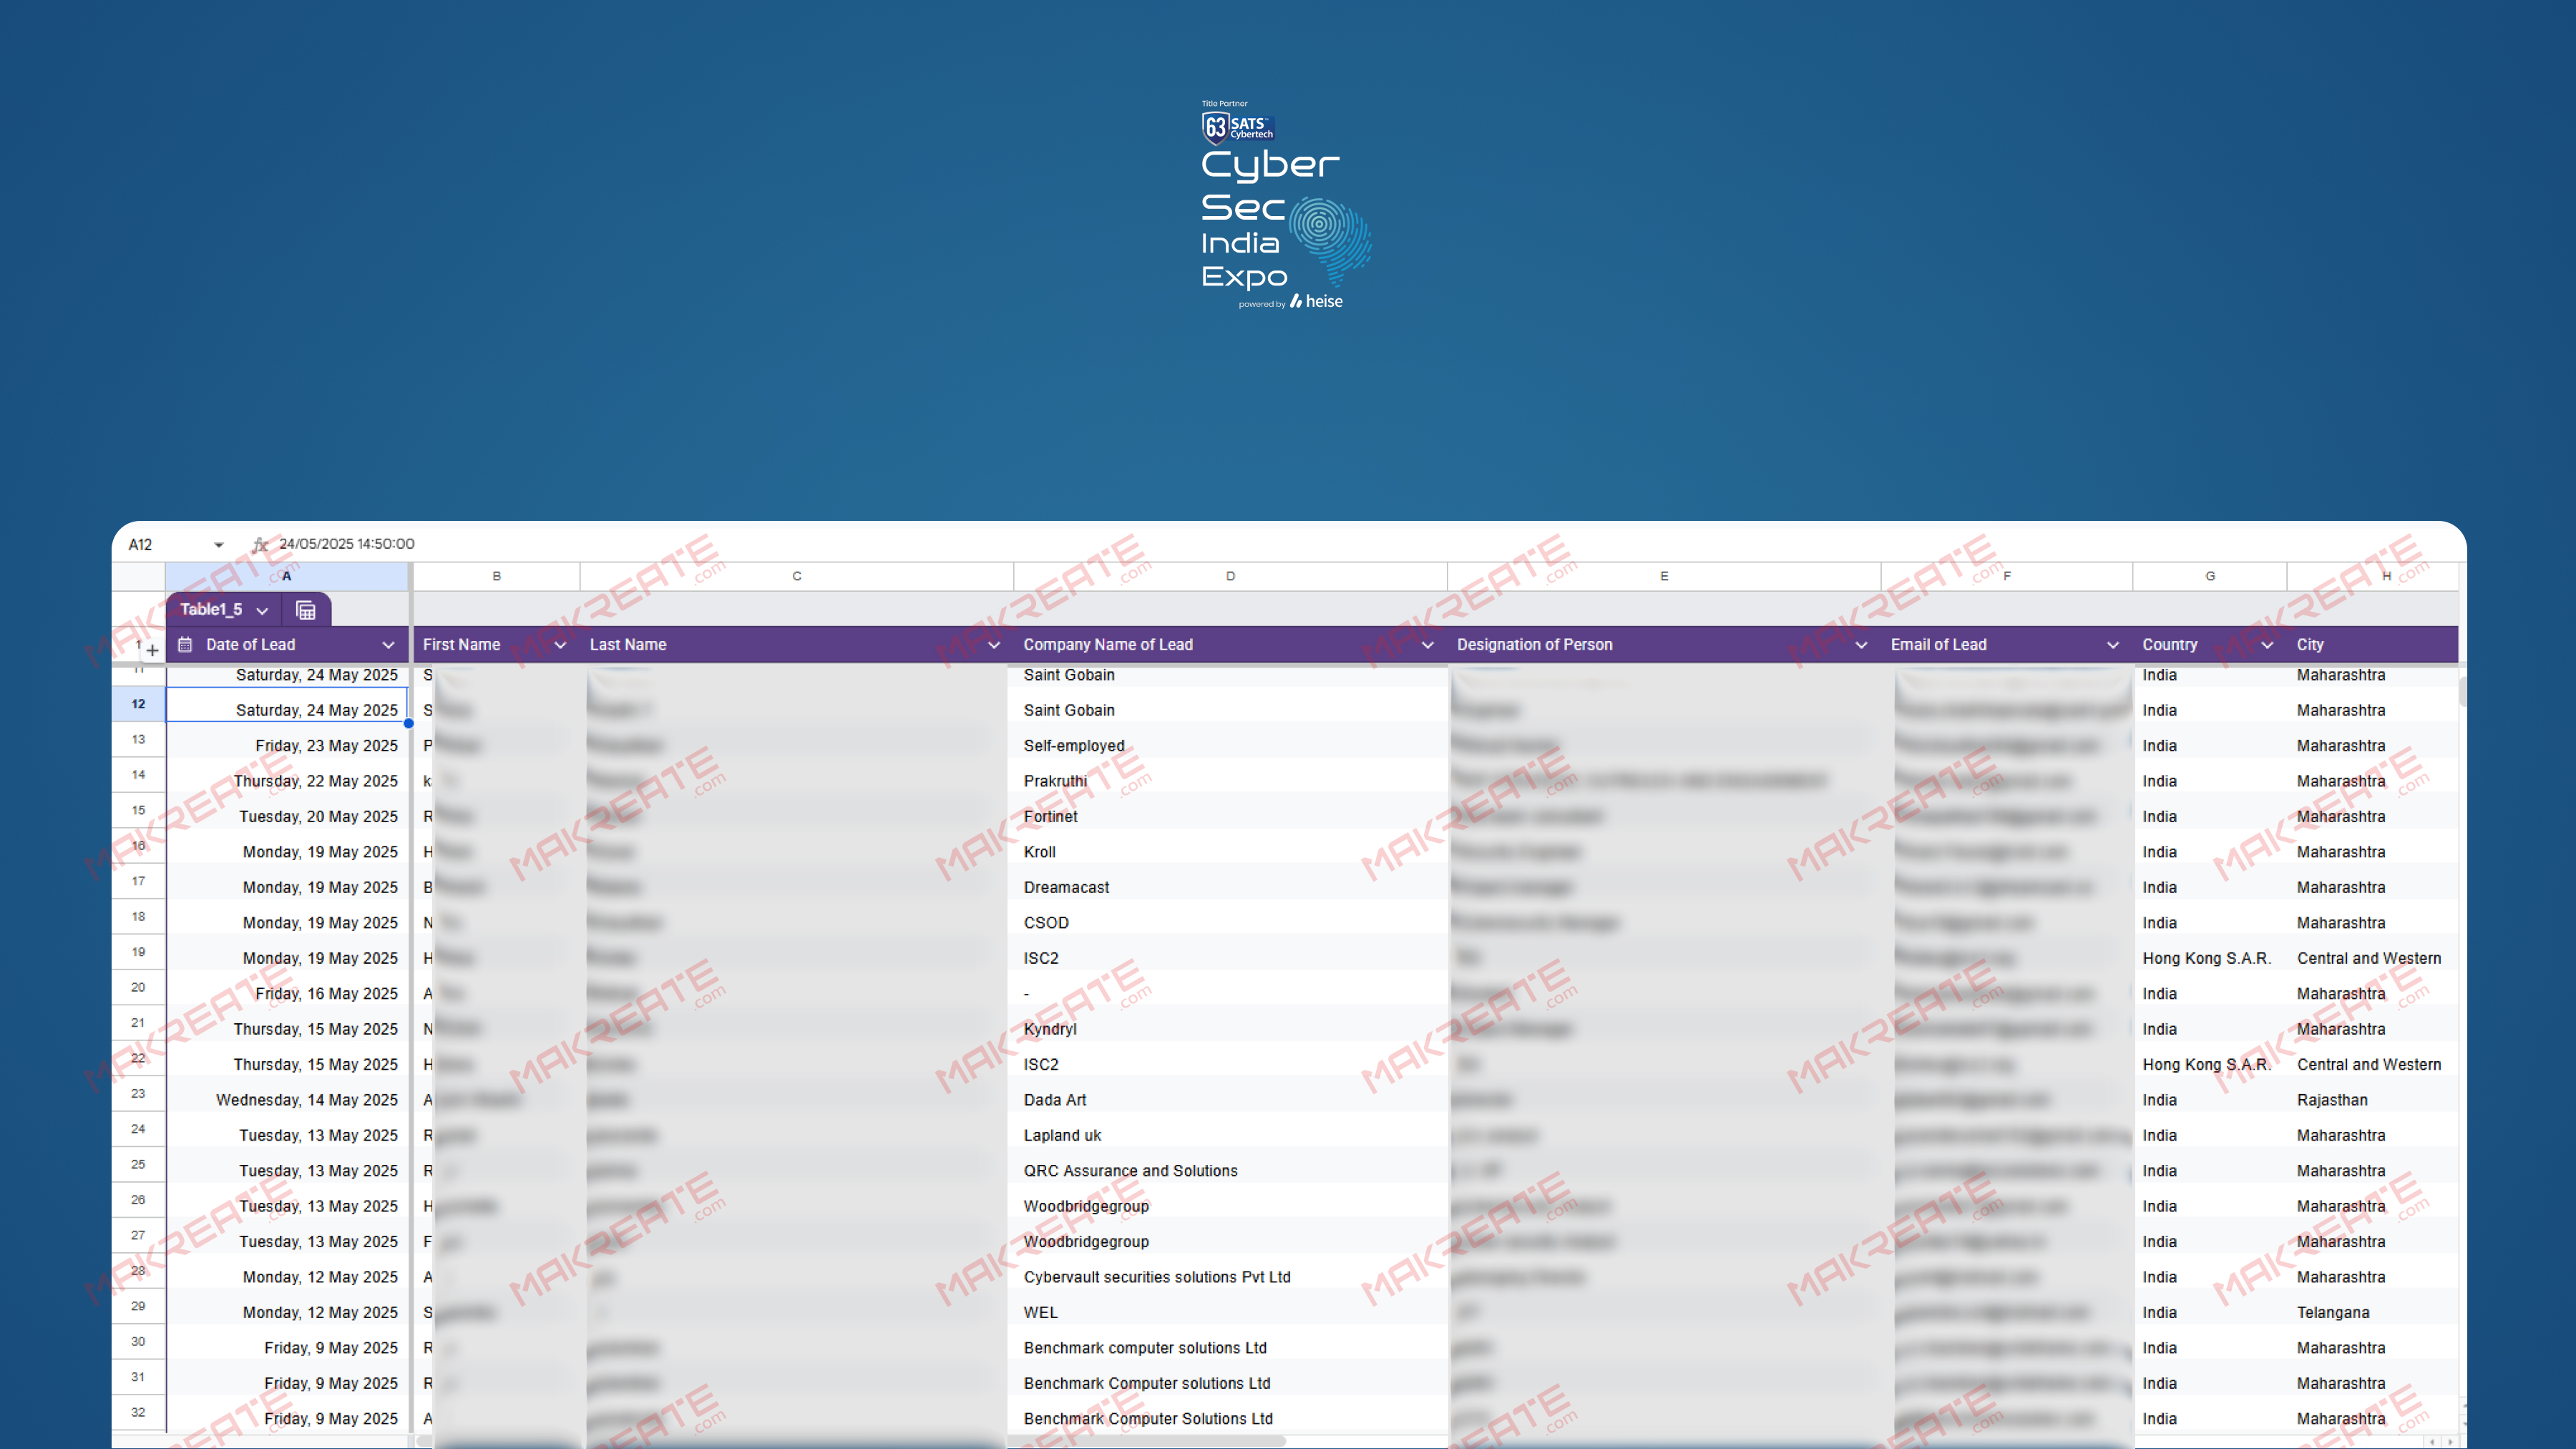This screenshot has height=1449, width=2576.
Task: Expand the Company Name of Lead filter
Action: click(1427, 645)
